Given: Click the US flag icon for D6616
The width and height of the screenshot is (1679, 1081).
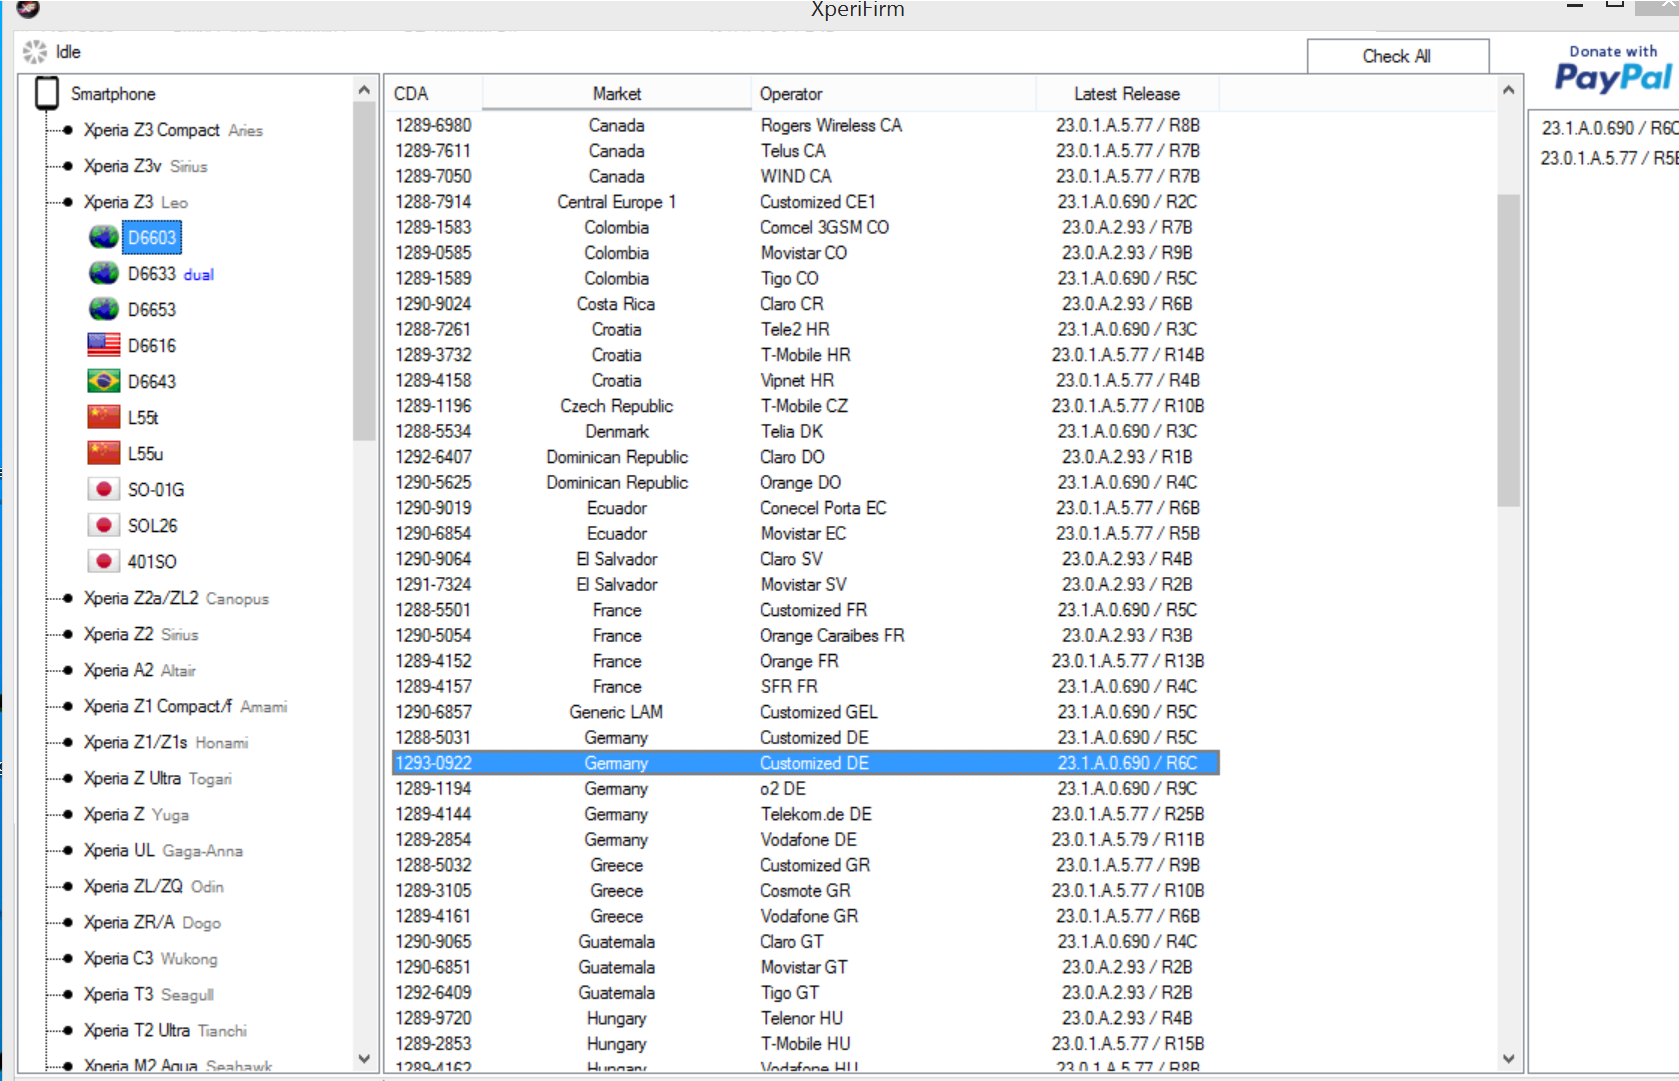Looking at the screenshot, I should point(104,345).
